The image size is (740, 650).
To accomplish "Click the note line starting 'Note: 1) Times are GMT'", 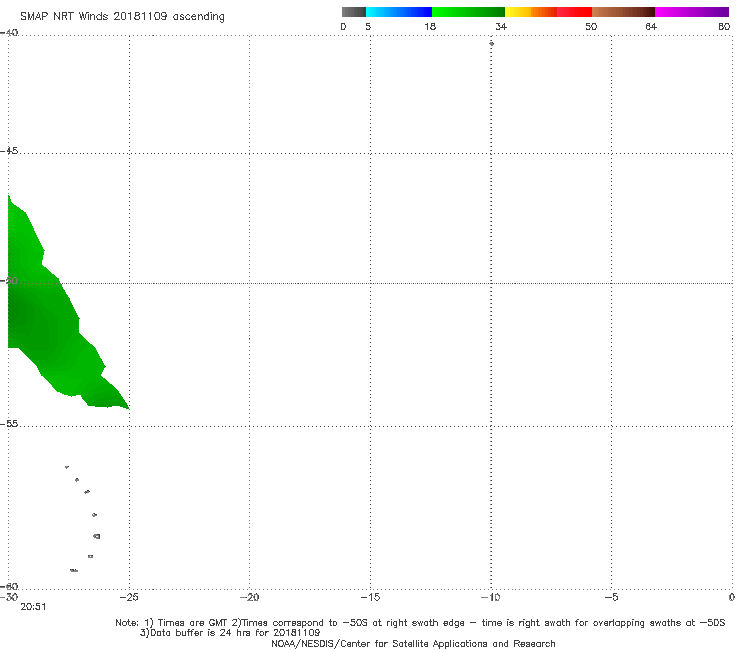I will click(420, 623).
